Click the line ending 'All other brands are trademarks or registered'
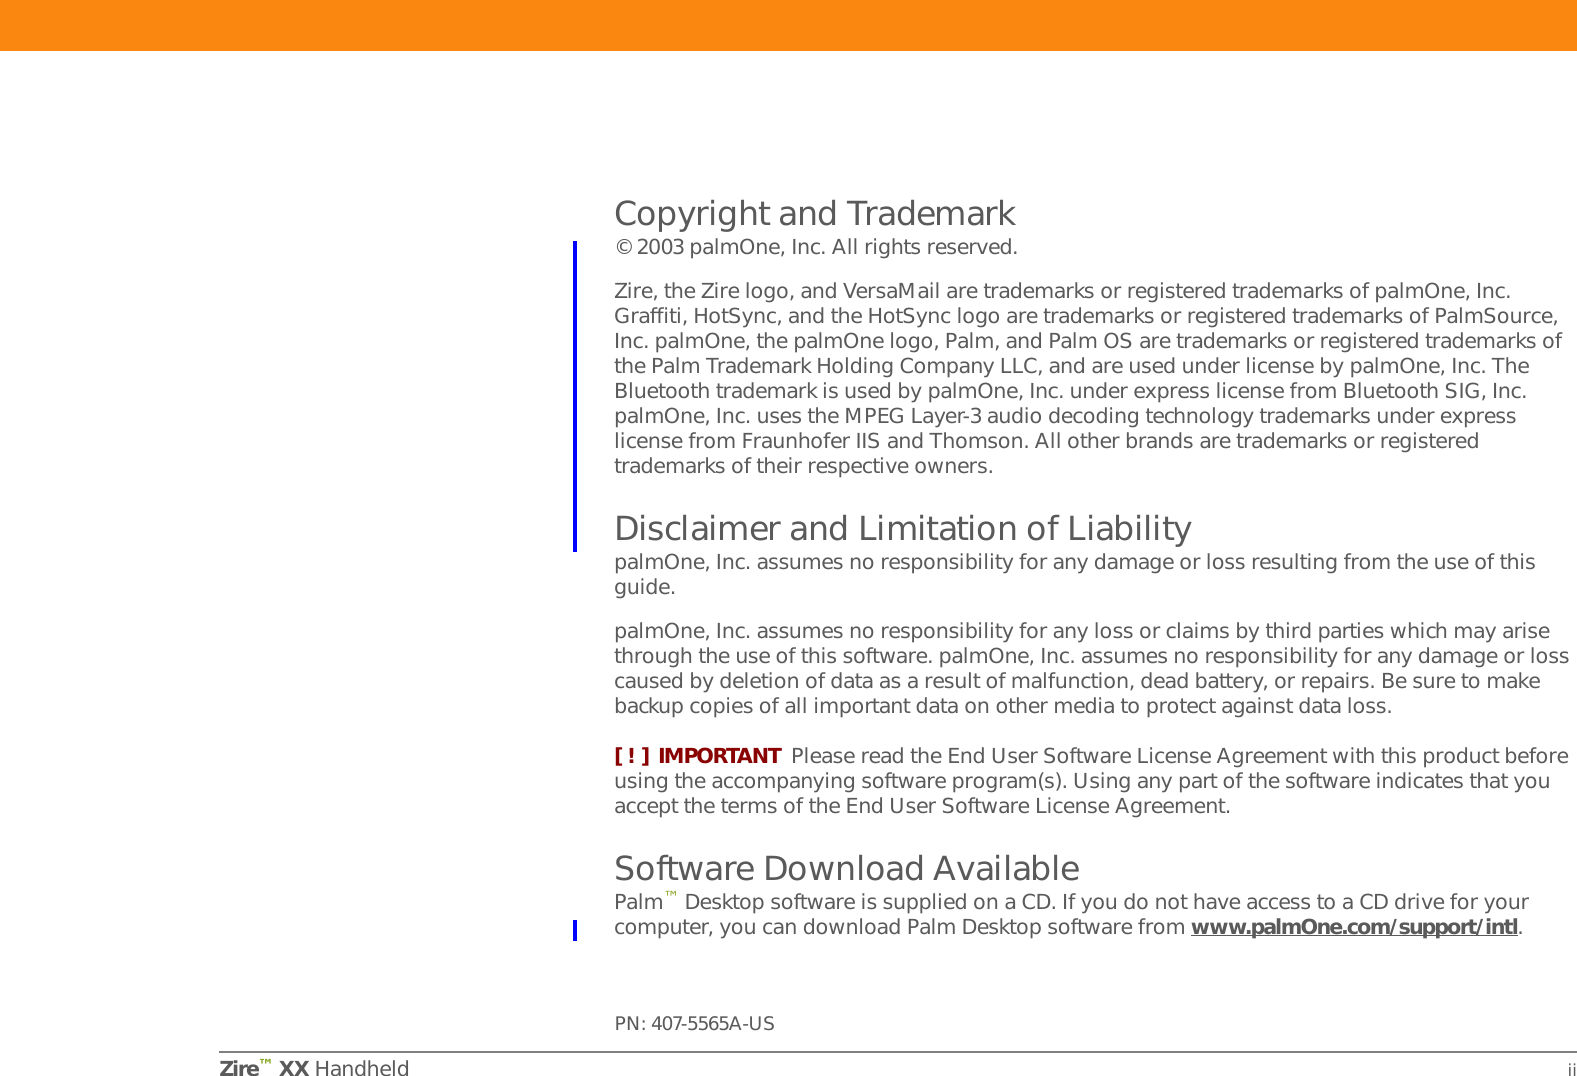Screen dimensions: 1577x1076 (x=1046, y=441)
